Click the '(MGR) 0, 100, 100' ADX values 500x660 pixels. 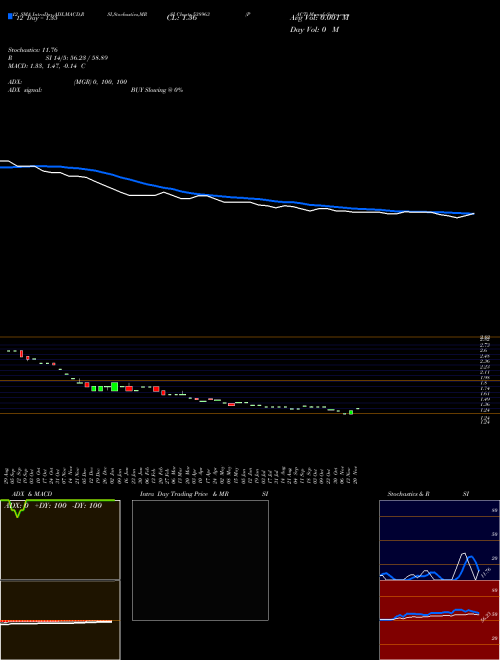[x=101, y=82]
